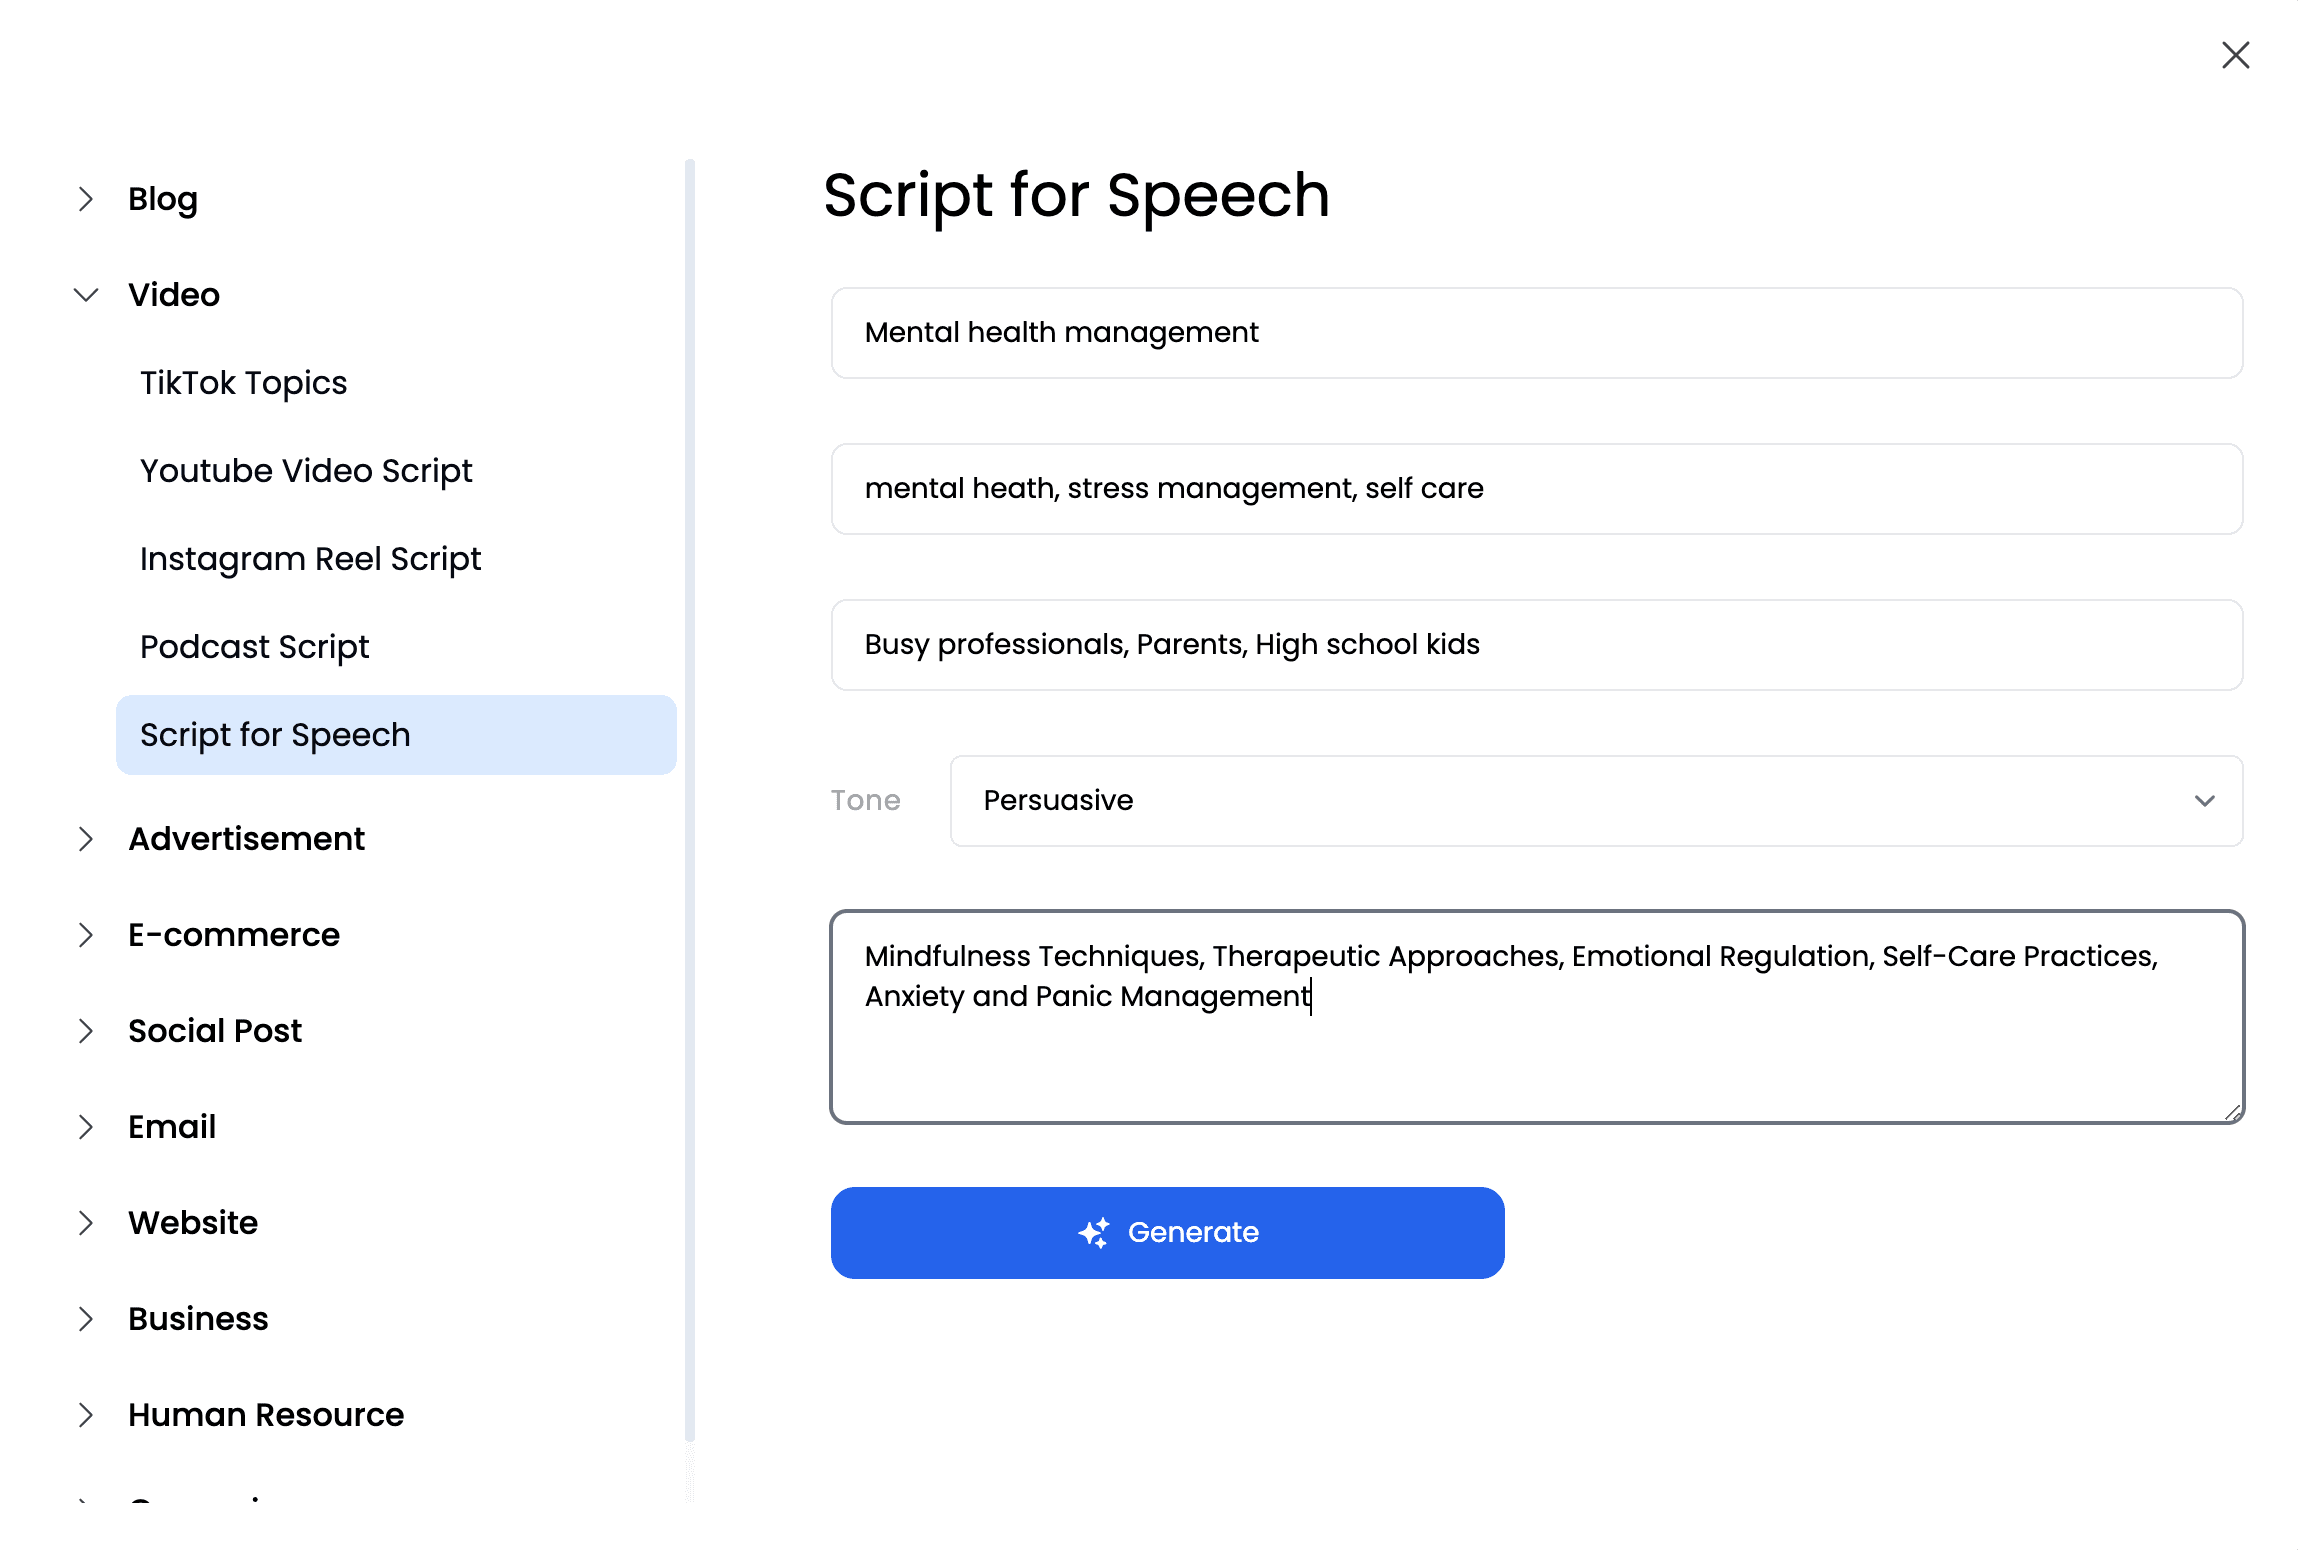The image size is (2298, 1550).
Task: Choose Instagram Reel Script item
Action: 310,559
